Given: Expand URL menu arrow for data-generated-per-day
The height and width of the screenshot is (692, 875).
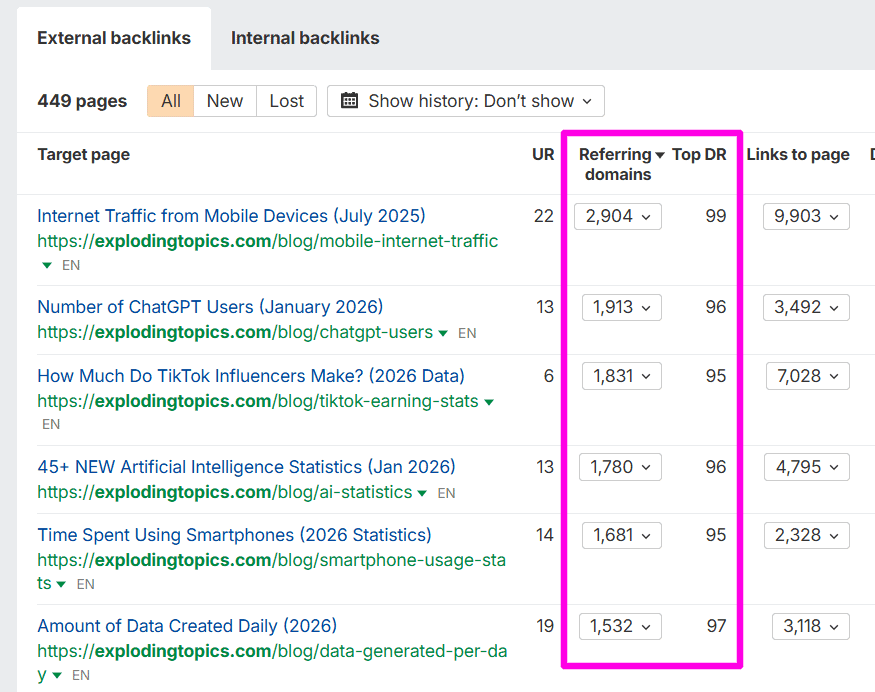Looking at the screenshot, I should click(57, 675).
